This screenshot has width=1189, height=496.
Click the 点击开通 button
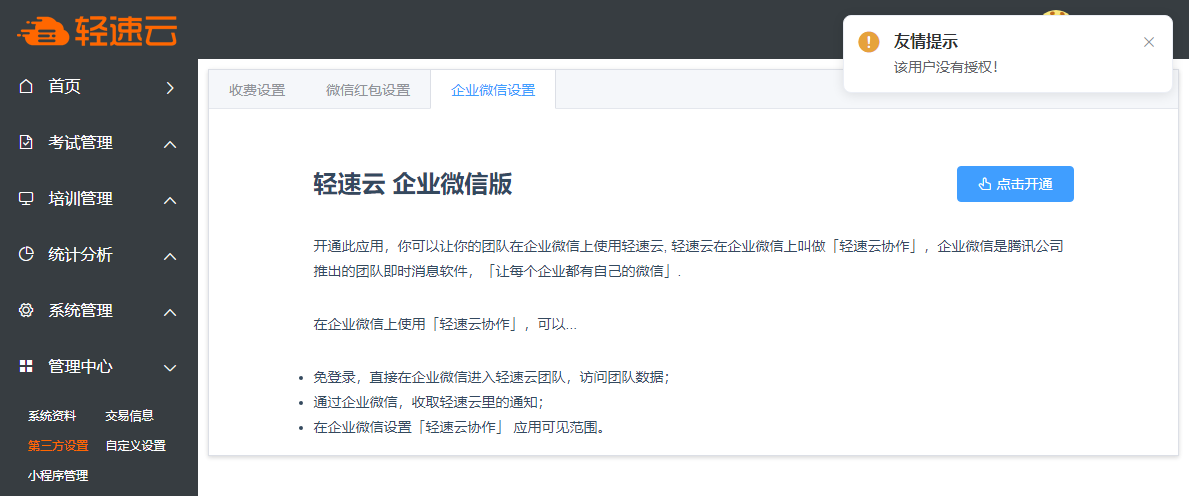tap(1015, 184)
